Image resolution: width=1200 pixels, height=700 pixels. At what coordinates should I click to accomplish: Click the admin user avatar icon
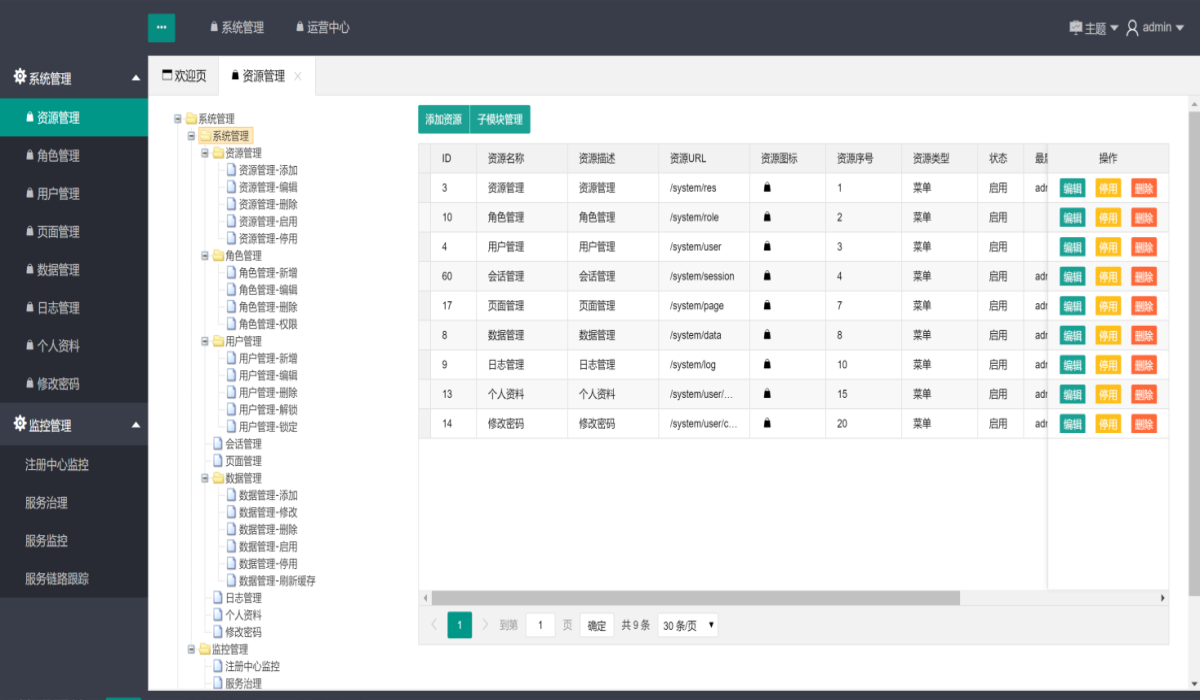pos(1132,28)
